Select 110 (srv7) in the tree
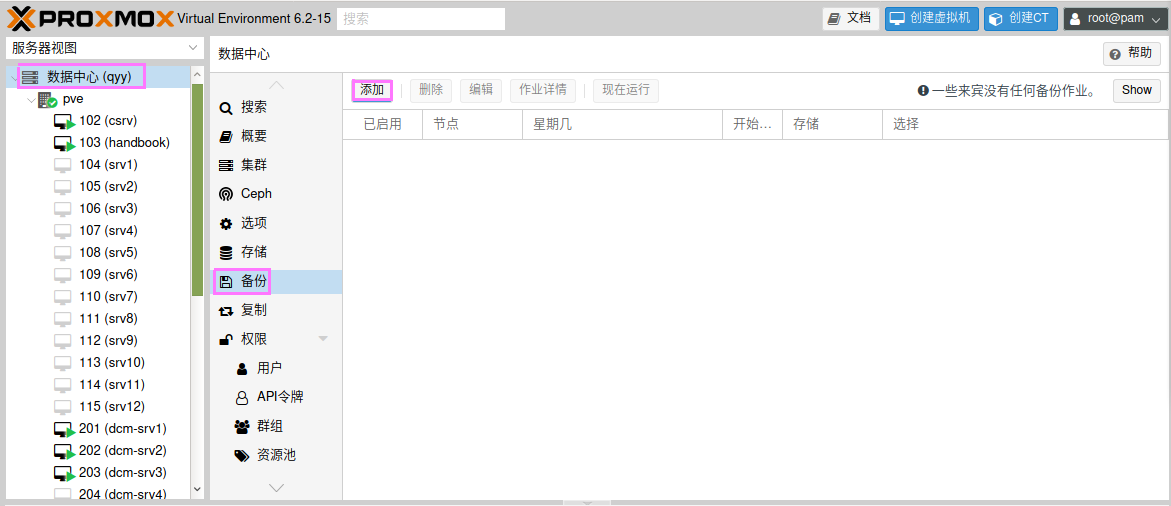This screenshot has height=506, width=1171. tap(108, 296)
